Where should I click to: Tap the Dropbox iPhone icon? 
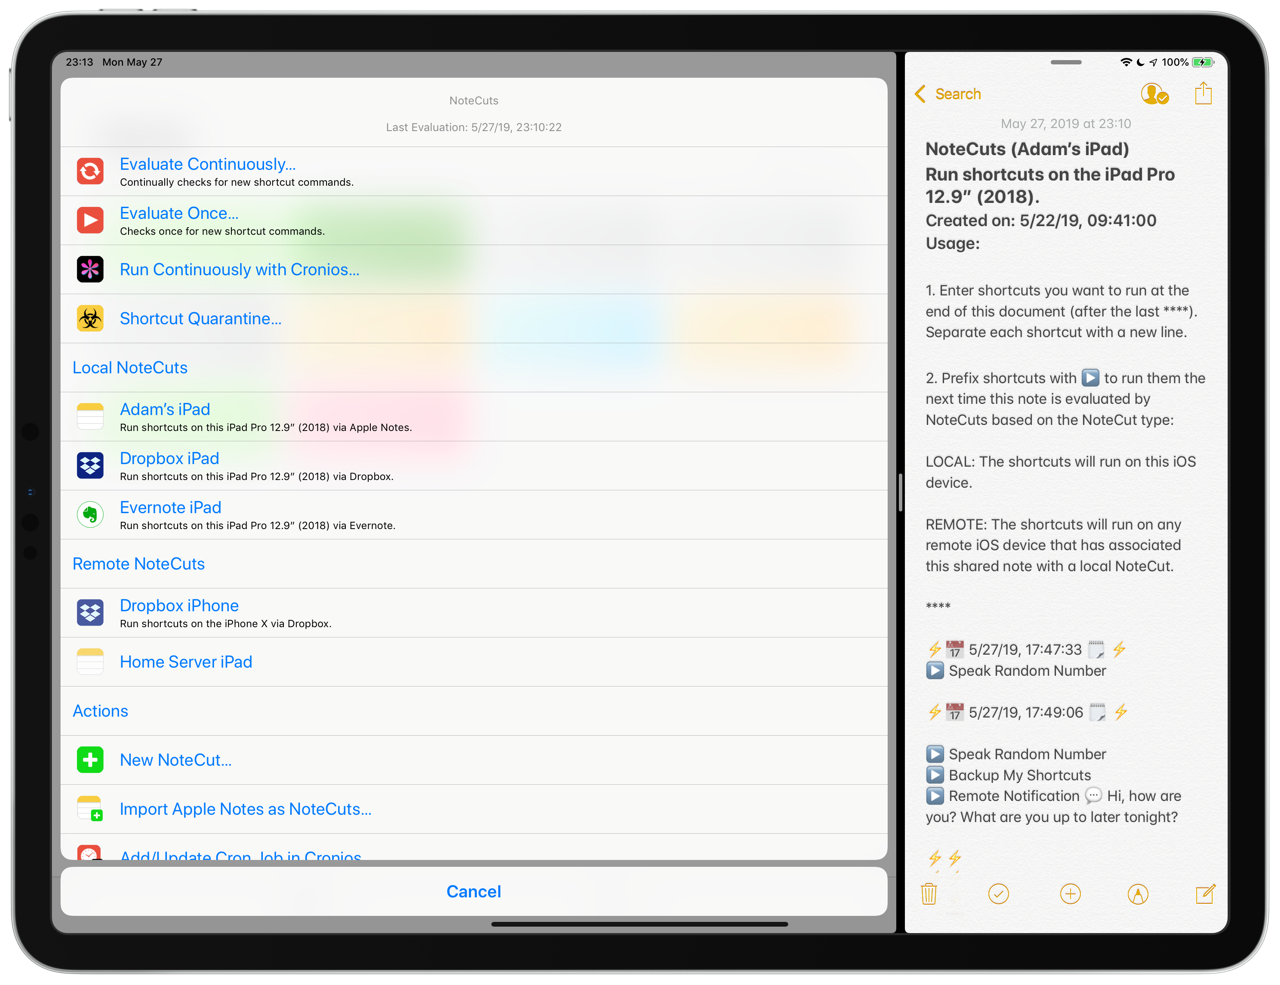[90, 612]
